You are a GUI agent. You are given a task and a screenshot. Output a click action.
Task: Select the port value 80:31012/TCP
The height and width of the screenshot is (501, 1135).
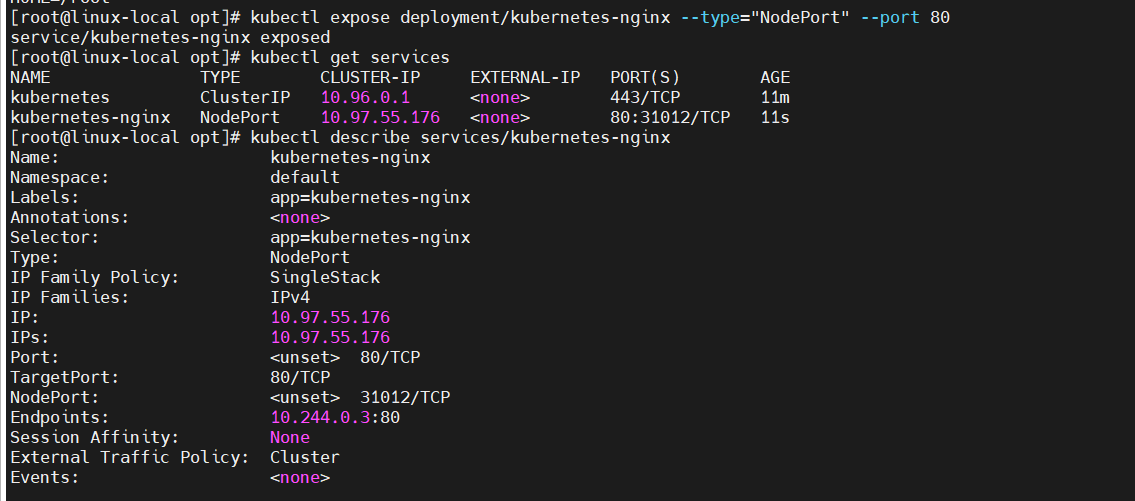[670, 117]
